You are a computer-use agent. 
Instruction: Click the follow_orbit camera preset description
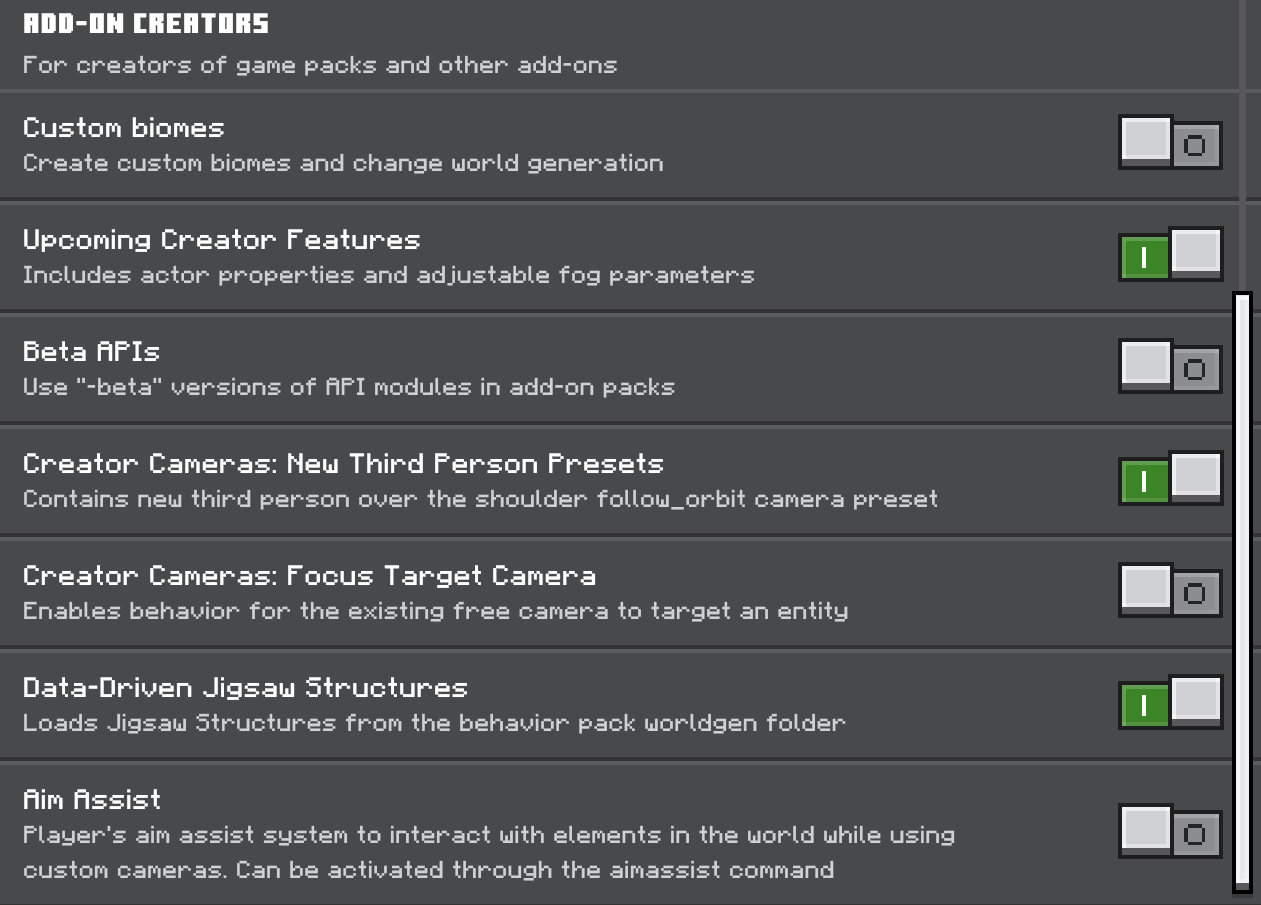[480, 499]
